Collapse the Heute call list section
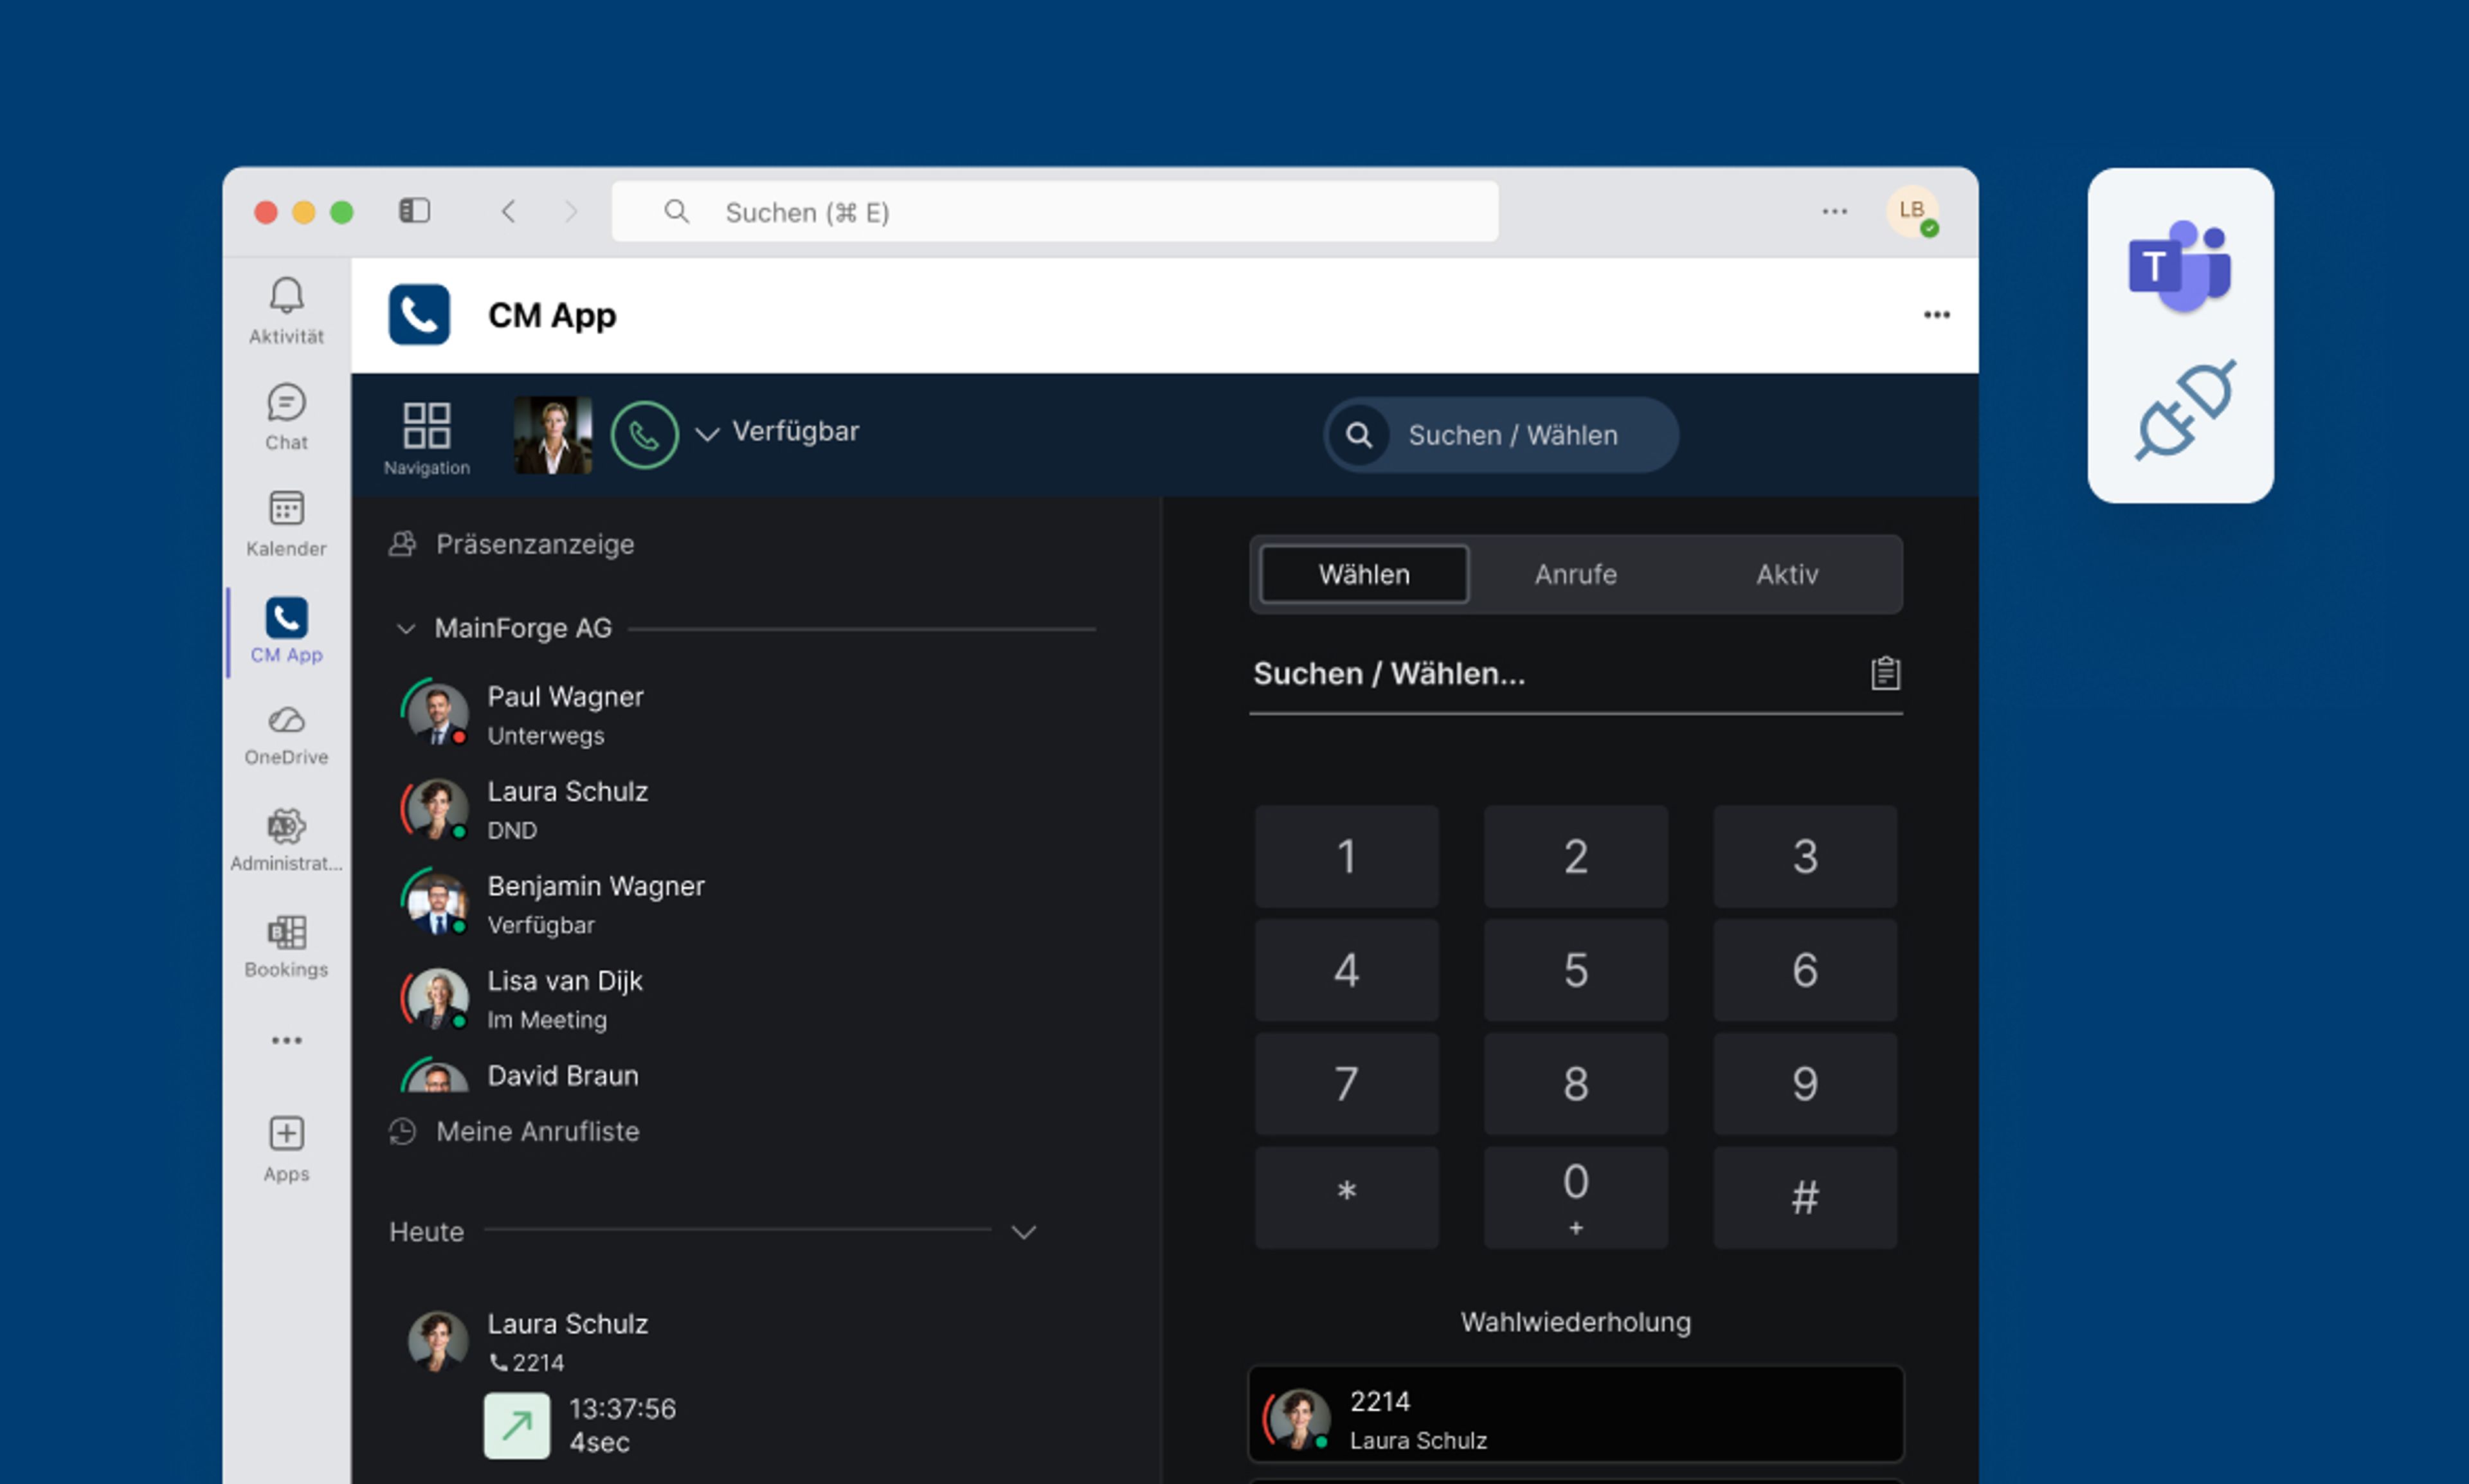Viewport: 2469px width, 1484px height. click(1023, 1232)
